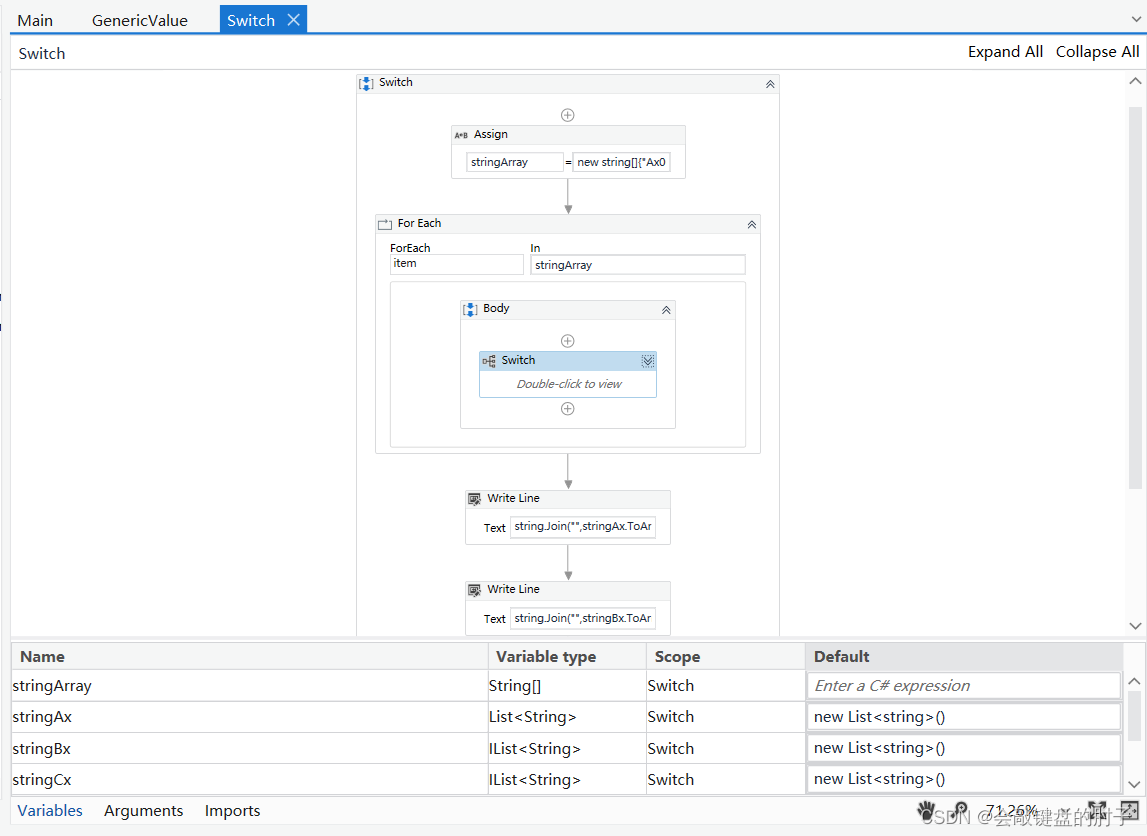Click the Switch activity icon inside Body
This screenshot has height=836, width=1147.
coord(488,360)
